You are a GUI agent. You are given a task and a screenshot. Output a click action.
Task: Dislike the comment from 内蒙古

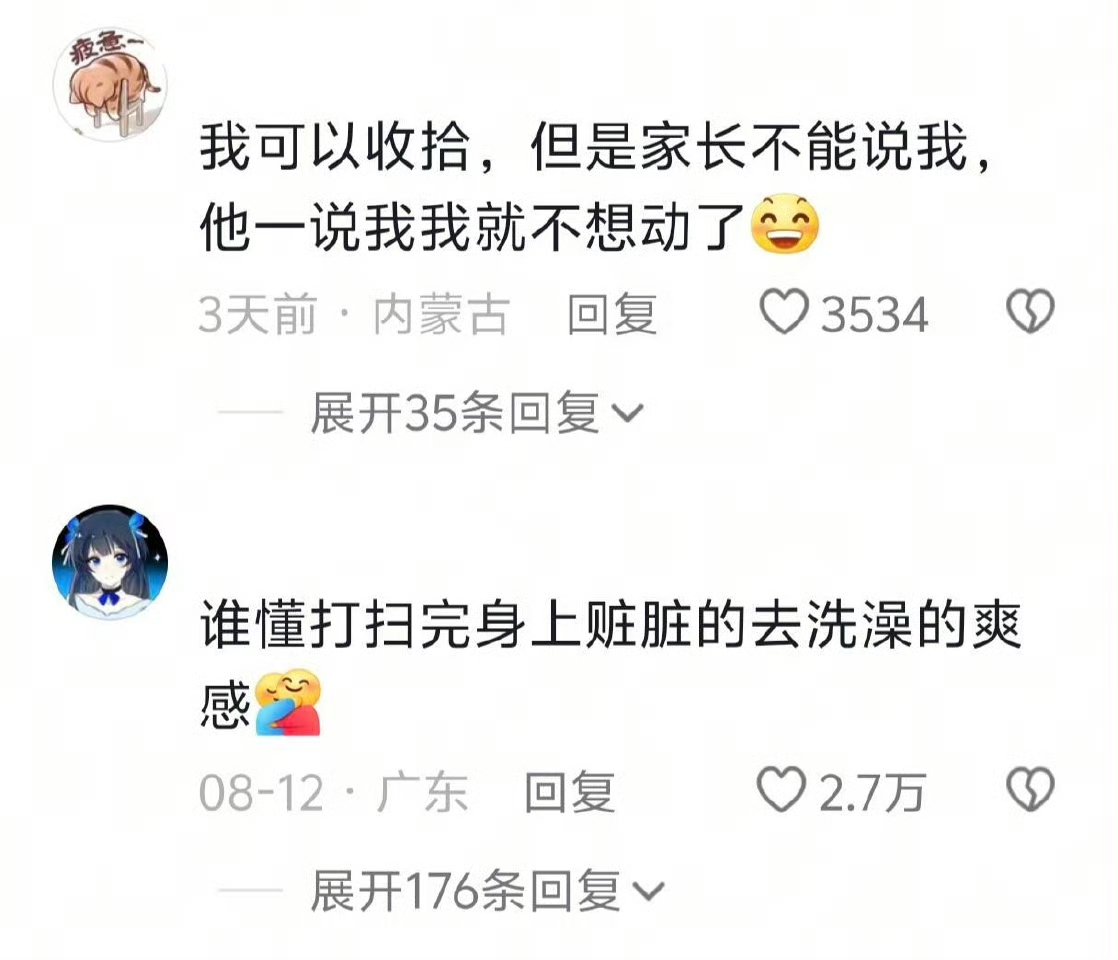coord(1030,312)
